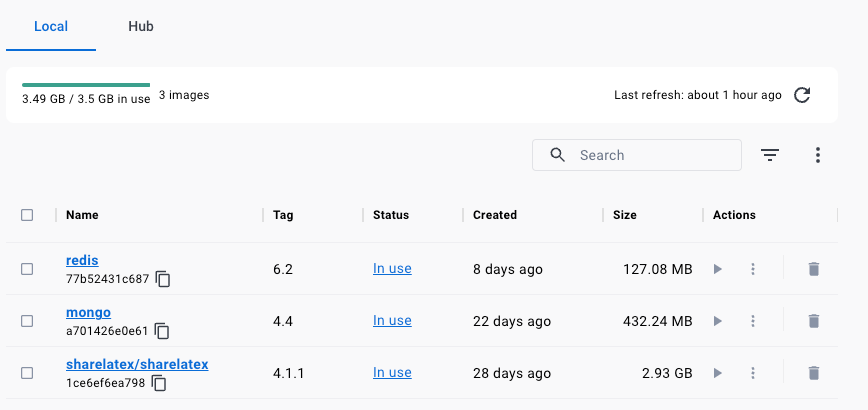This screenshot has width=868, height=410.
Task: Check the mongo row checkbox
Action: (27, 321)
